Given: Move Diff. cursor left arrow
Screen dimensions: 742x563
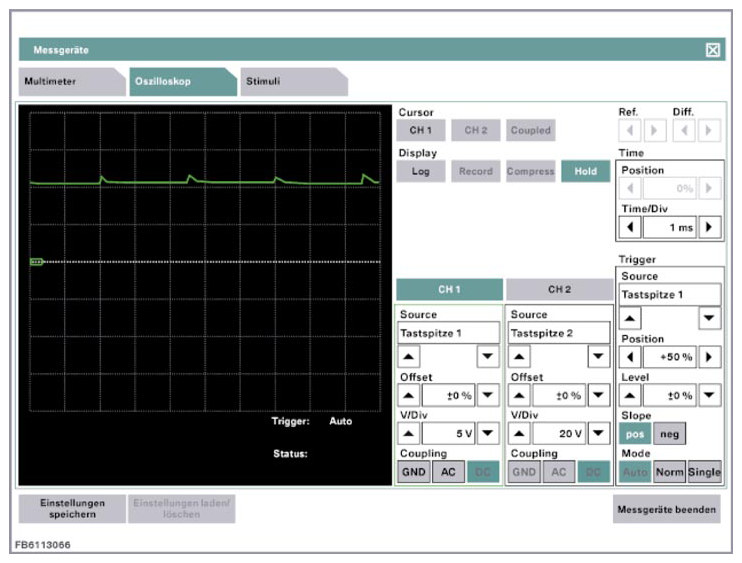Looking at the screenshot, I should [684, 130].
